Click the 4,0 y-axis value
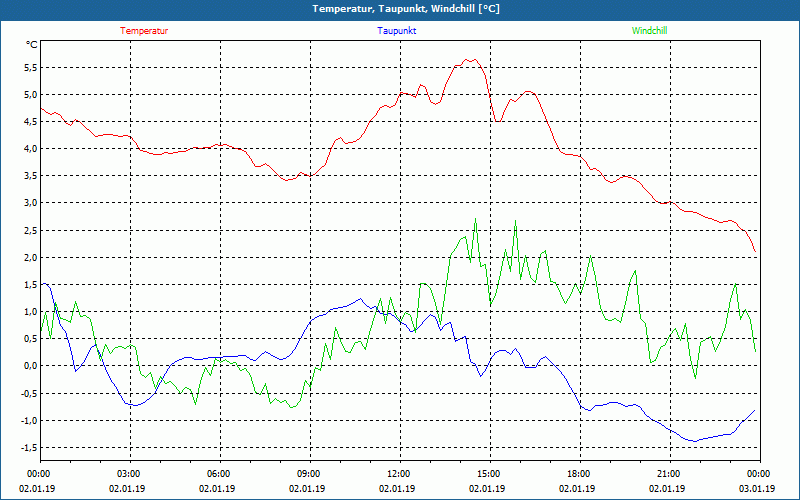 point(30,148)
